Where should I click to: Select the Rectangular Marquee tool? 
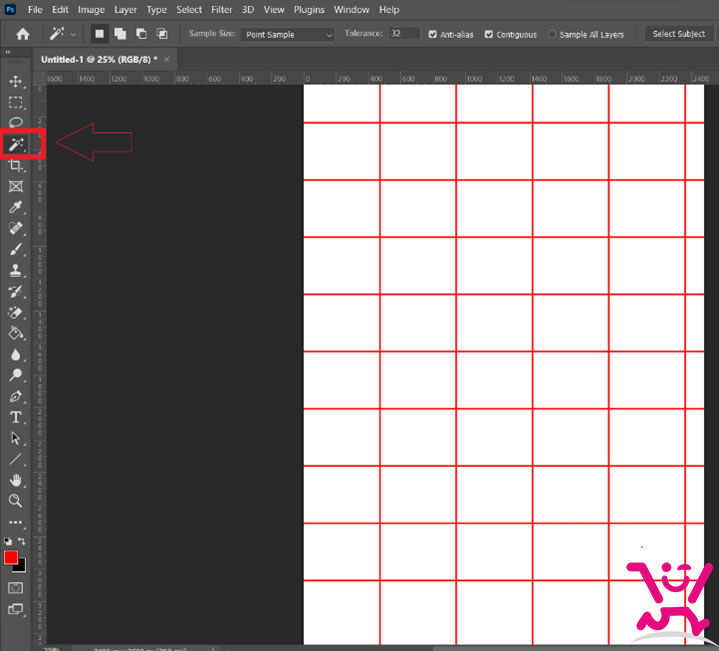[16, 102]
